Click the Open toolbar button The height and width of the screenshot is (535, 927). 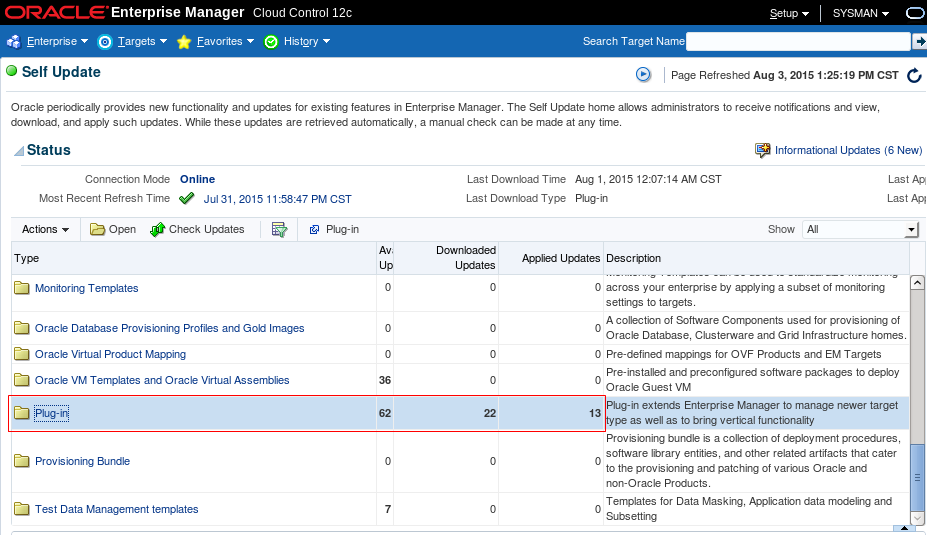[113, 229]
